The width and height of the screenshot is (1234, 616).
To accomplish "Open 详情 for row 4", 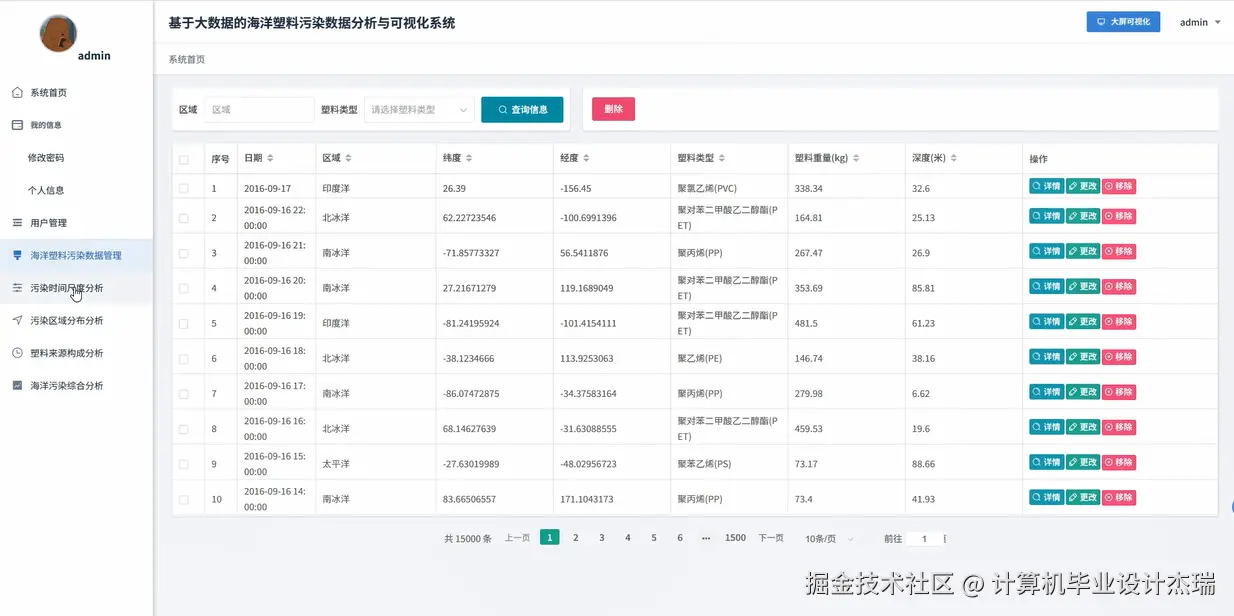I will point(1046,286).
